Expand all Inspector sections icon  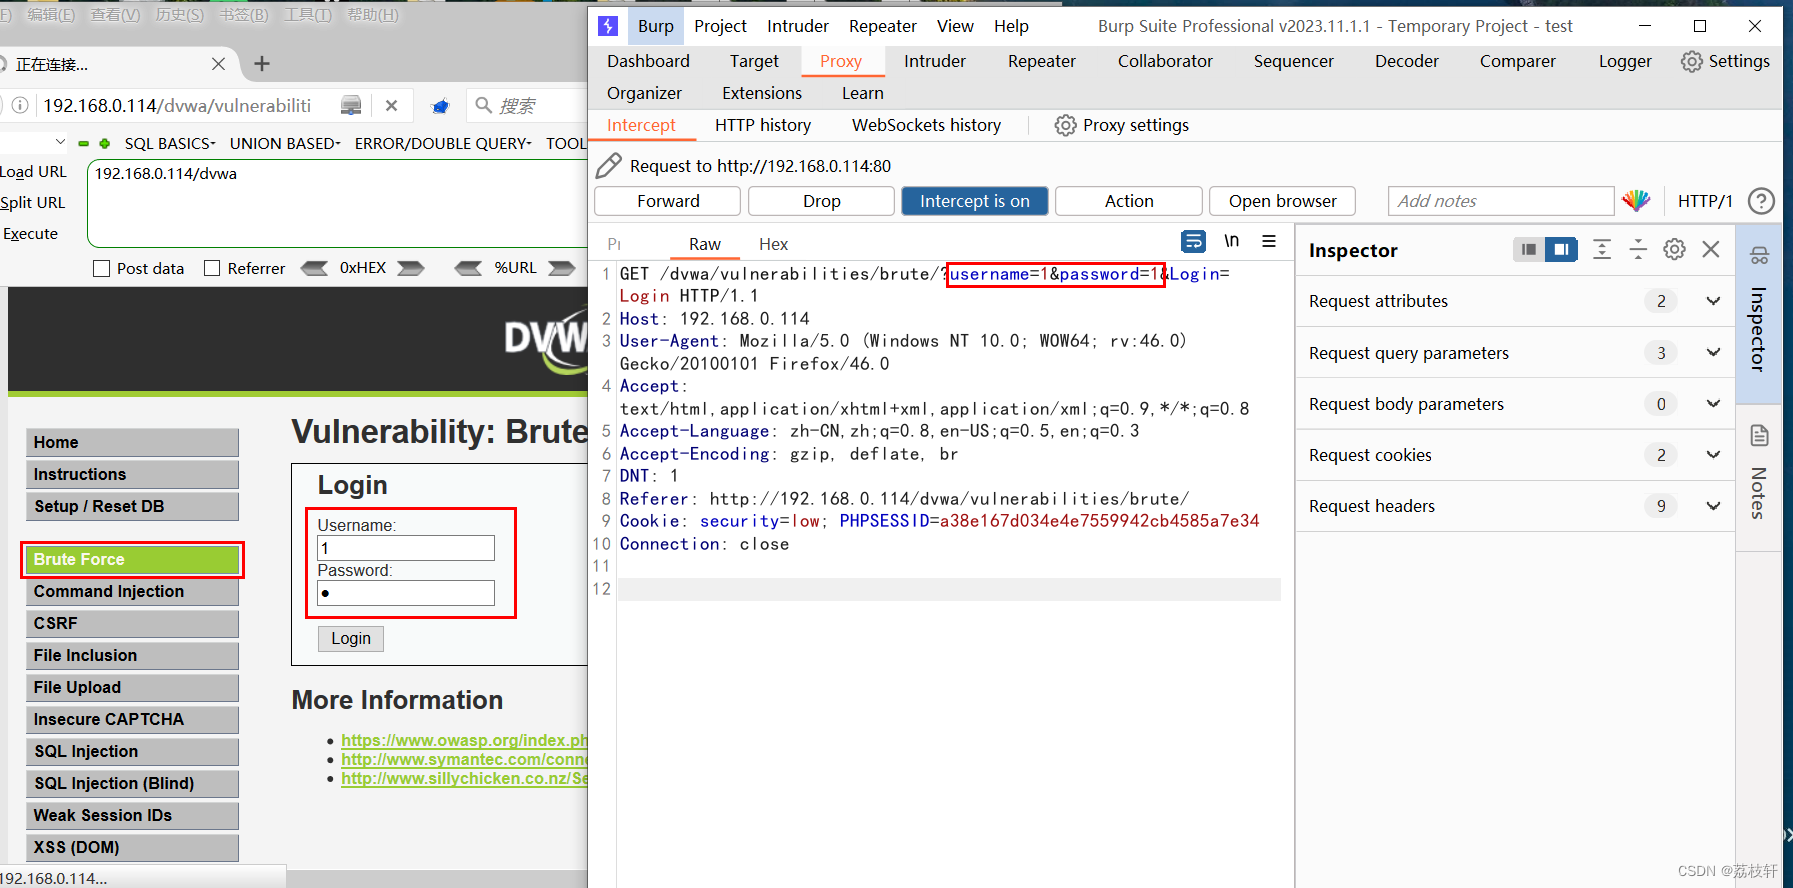pos(1602,250)
